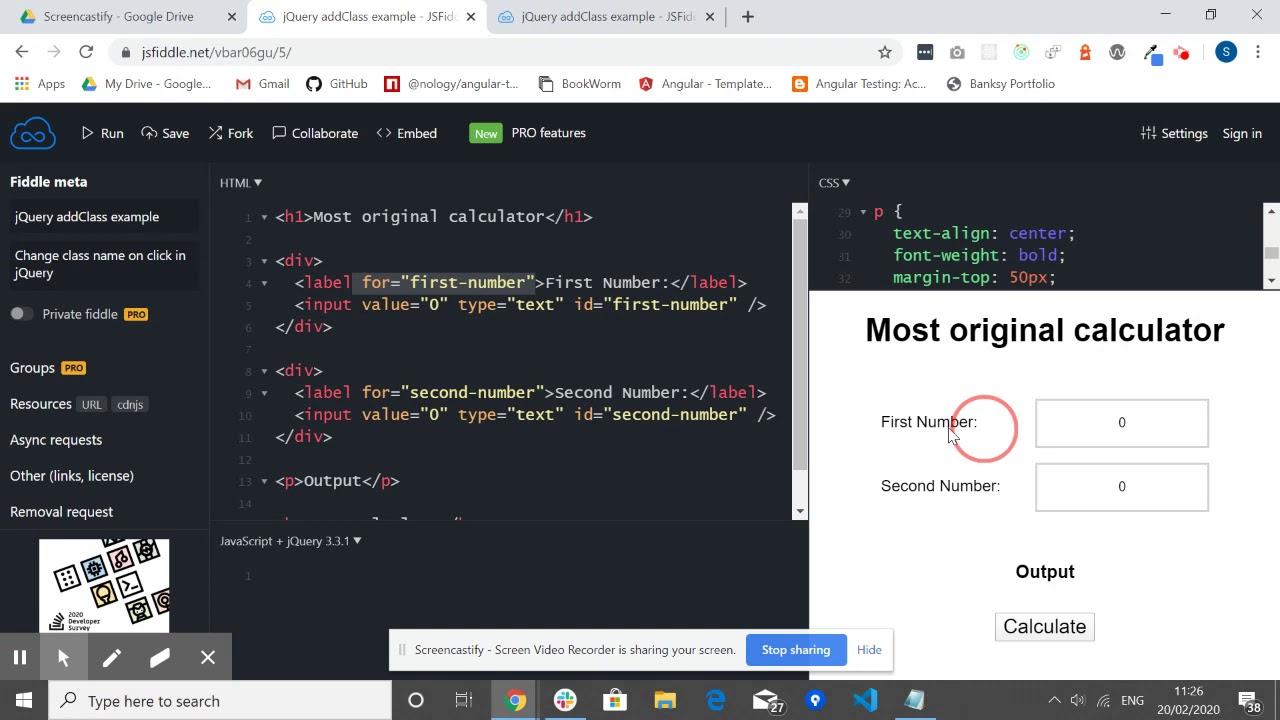Open the CSS panel dropdown

834,182
